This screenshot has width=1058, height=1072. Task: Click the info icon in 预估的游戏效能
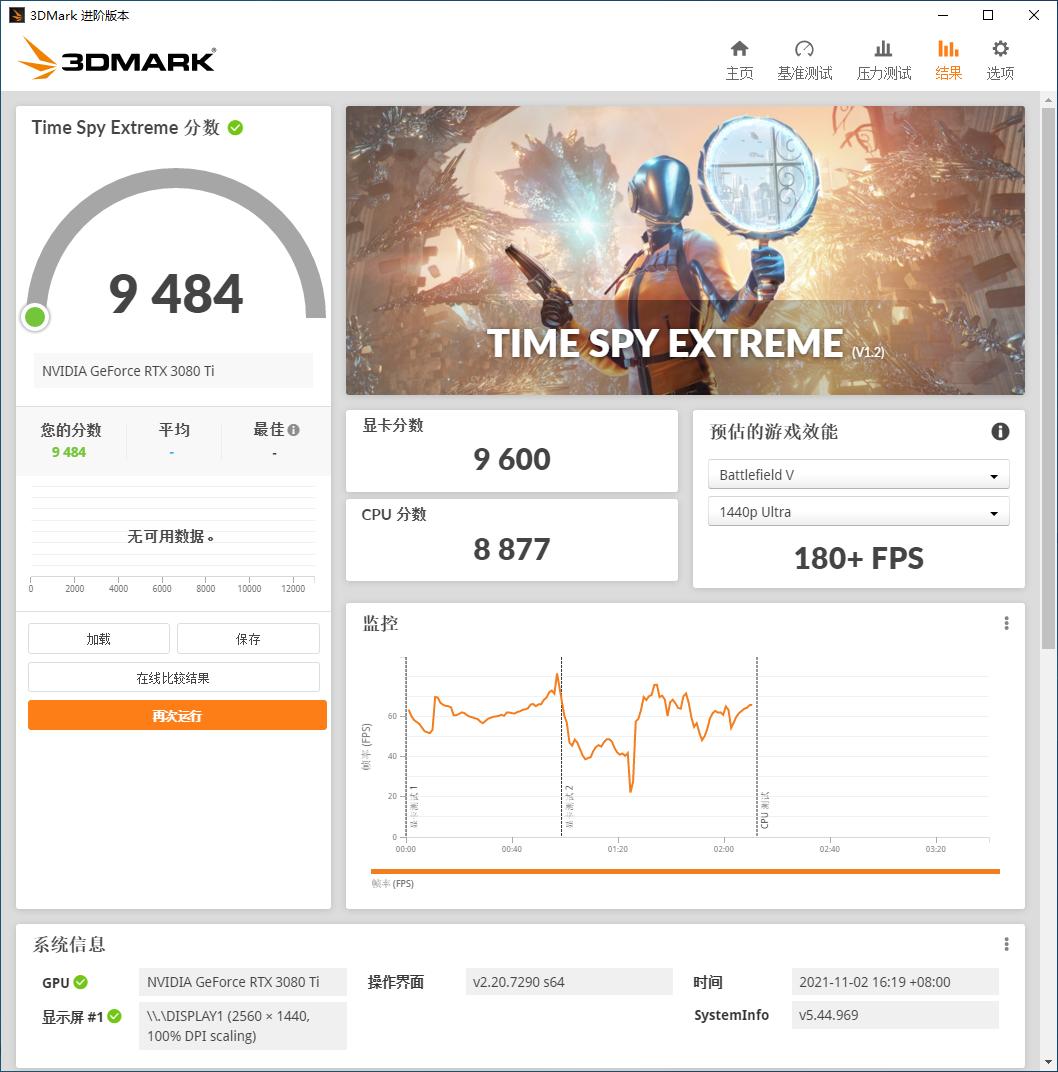pyautogui.click(x=1000, y=431)
